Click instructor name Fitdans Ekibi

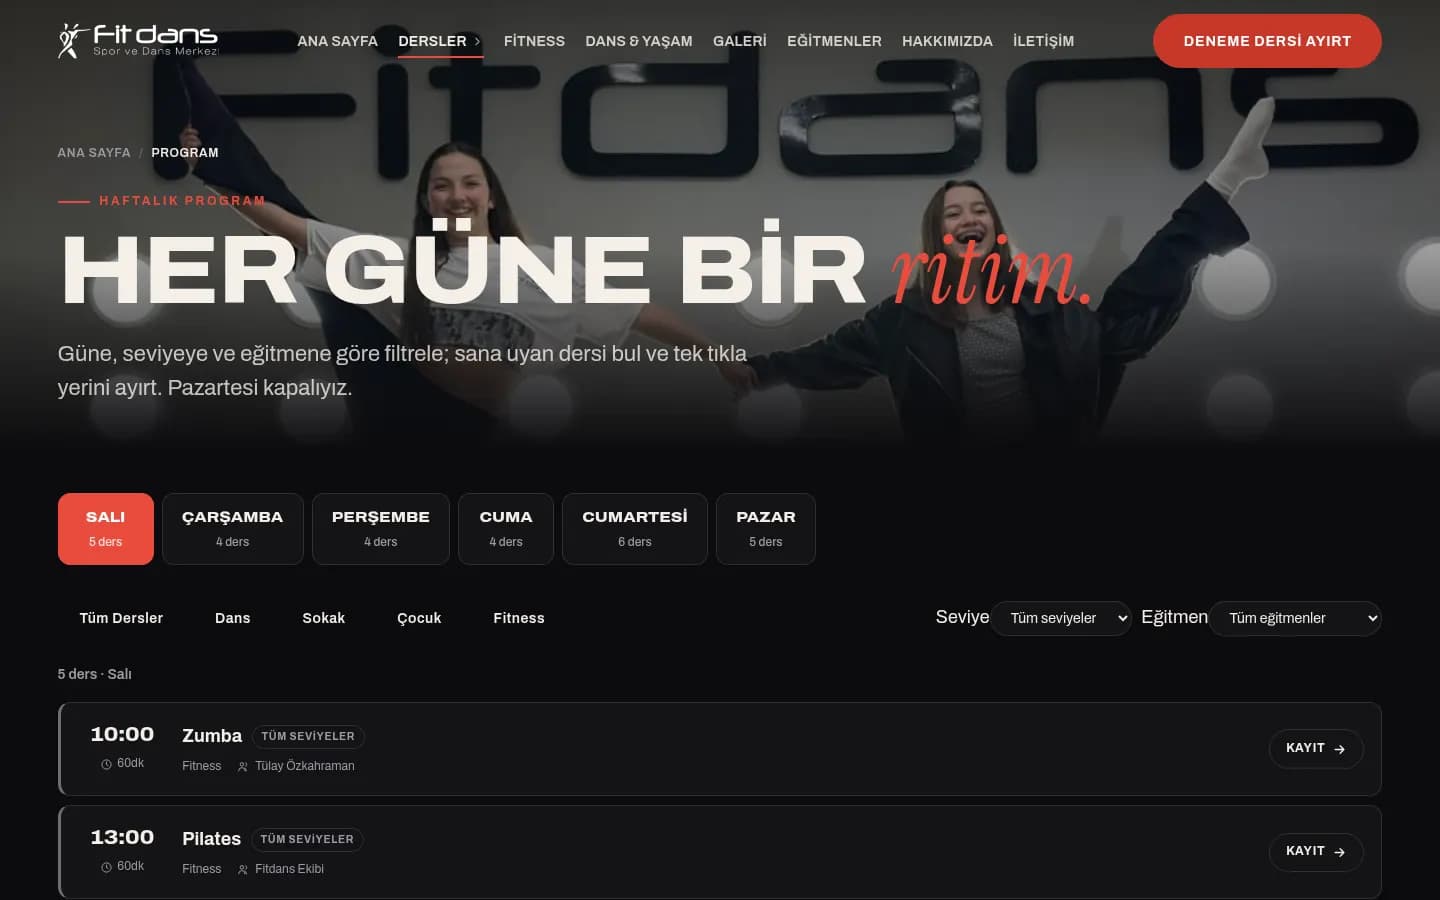289,869
